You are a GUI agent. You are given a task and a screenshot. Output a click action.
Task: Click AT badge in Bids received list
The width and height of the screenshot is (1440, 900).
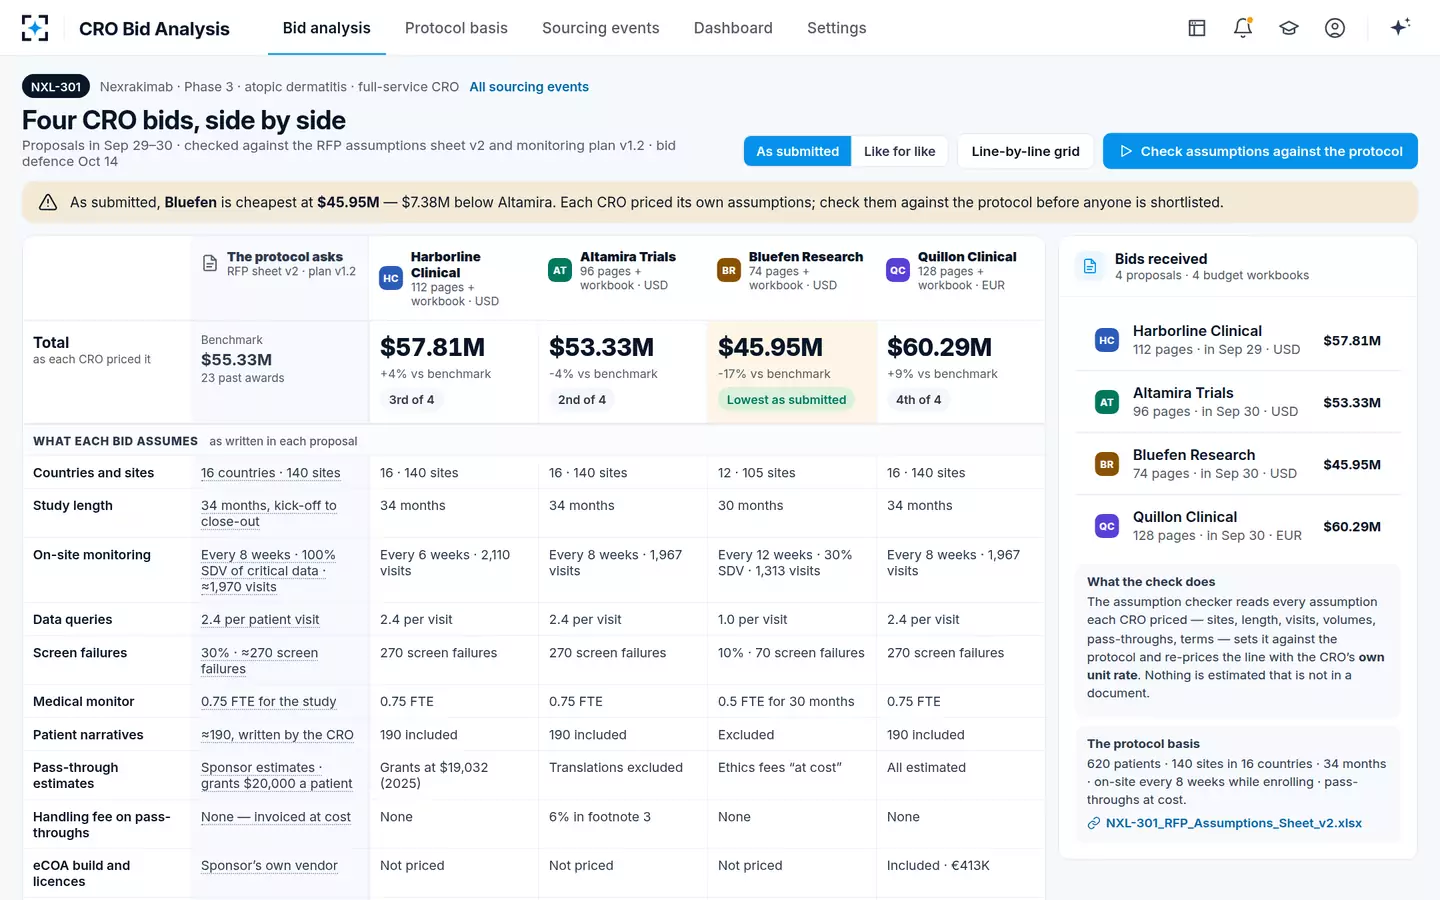point(1107,403)
